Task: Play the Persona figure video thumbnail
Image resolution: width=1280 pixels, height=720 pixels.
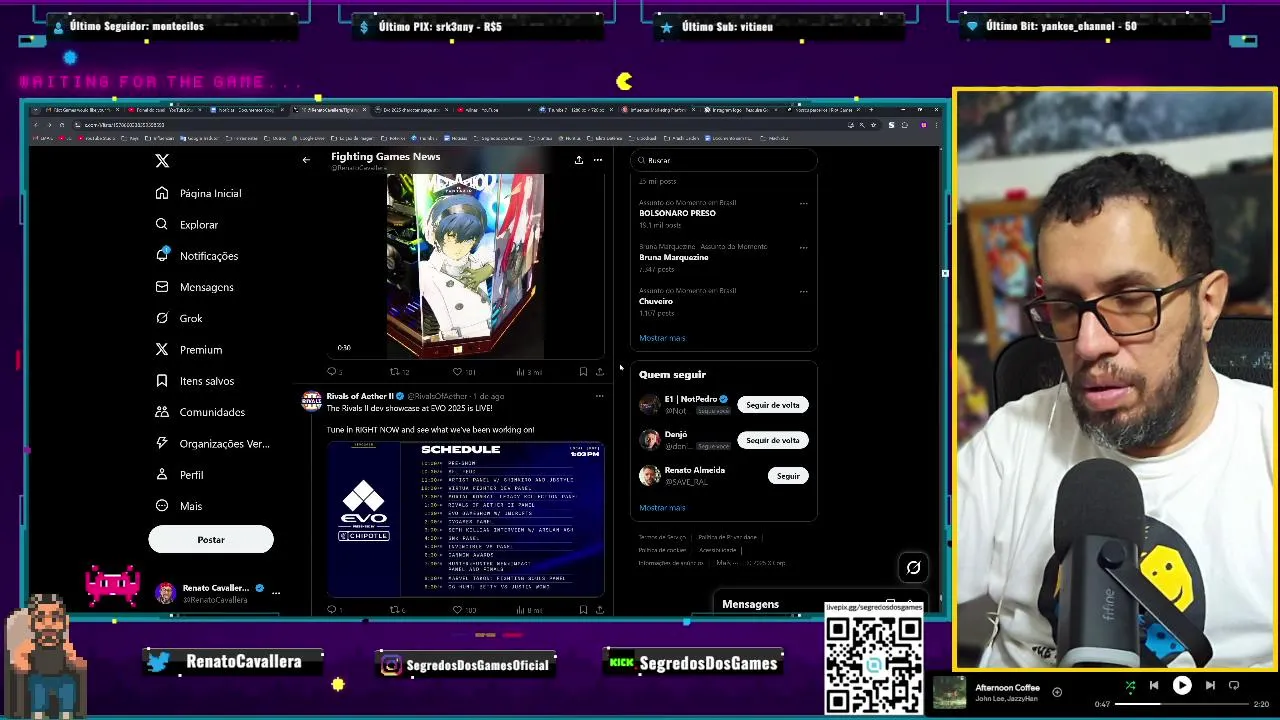Action: tap(465, 266)
